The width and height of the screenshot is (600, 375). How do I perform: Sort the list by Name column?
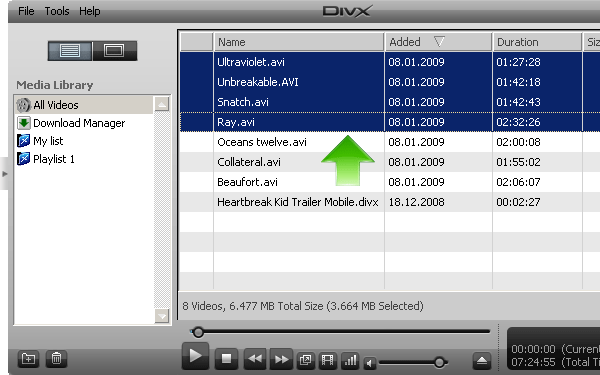point(299,42)
